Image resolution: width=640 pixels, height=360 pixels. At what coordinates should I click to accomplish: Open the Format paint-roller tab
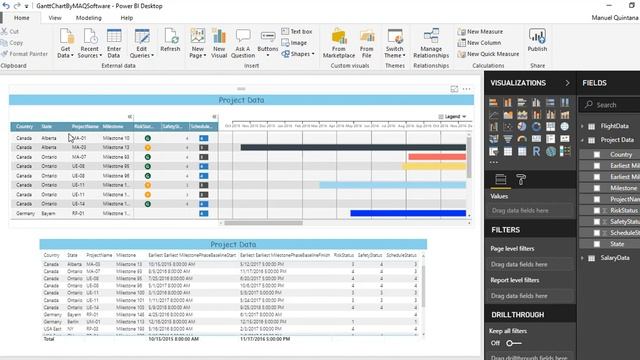click(x=521, y=180)
